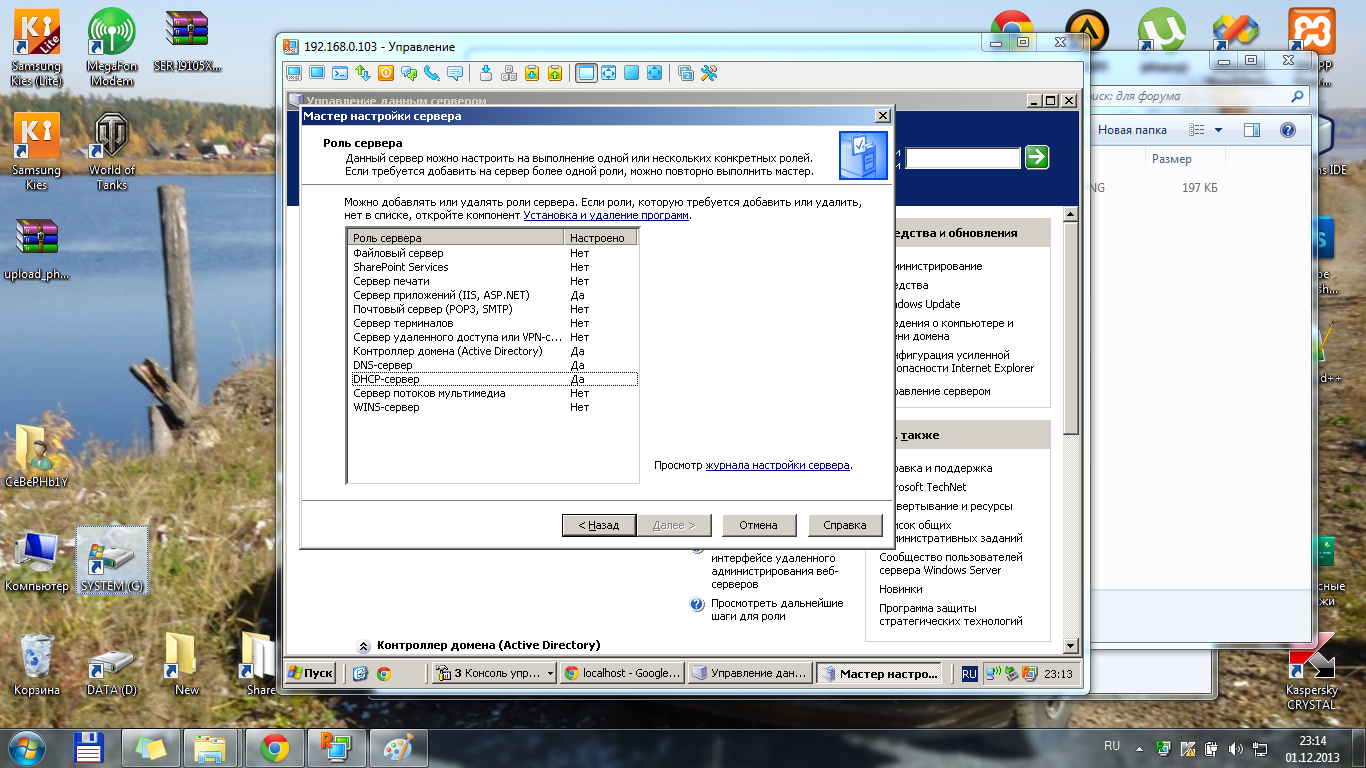Select Full Screen Stretch view icon

pos(655,73)
